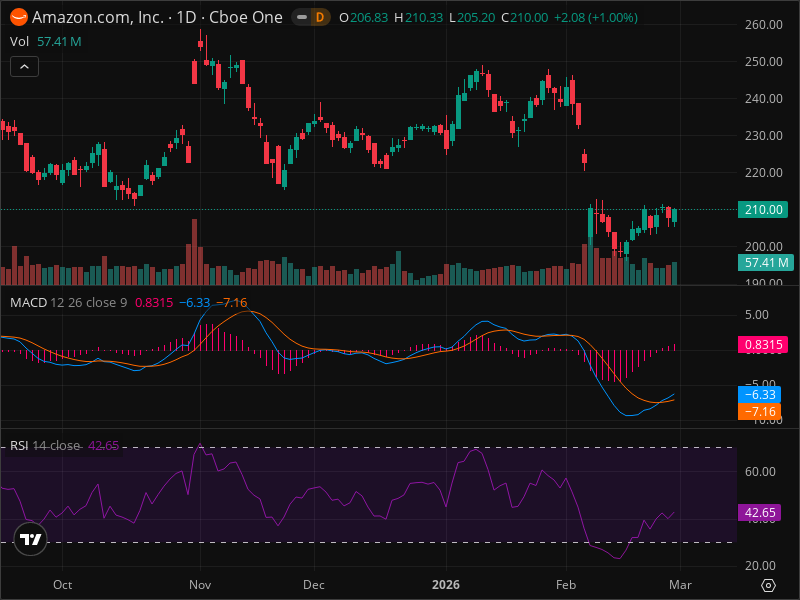Screen dimensions: 800x600
Task: Click the Open value O206.83
Action: (363, 18)
